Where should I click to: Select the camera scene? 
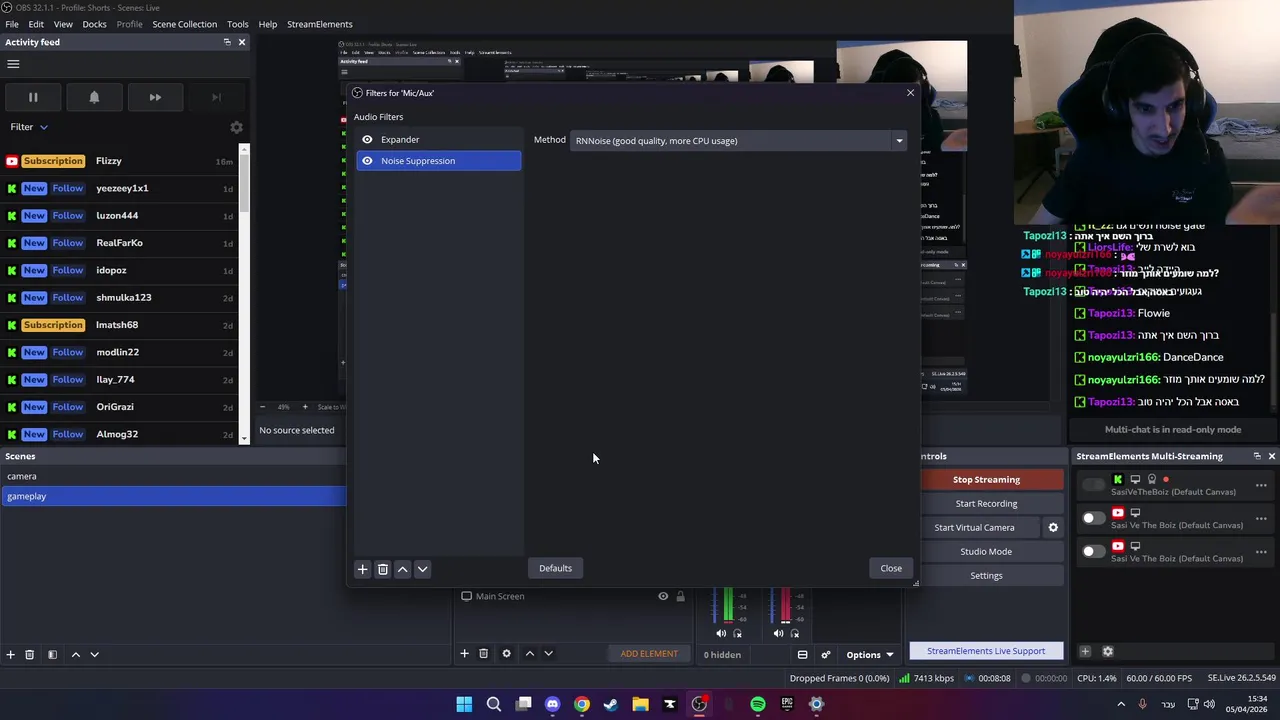(x=173, y=476)
